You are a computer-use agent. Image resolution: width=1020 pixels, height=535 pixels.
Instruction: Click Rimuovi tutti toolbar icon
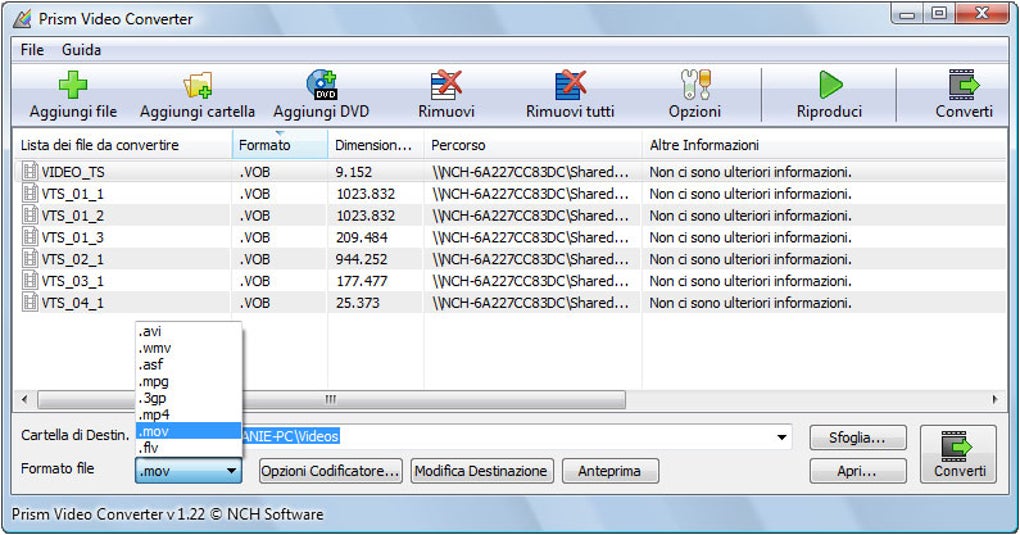570,85
